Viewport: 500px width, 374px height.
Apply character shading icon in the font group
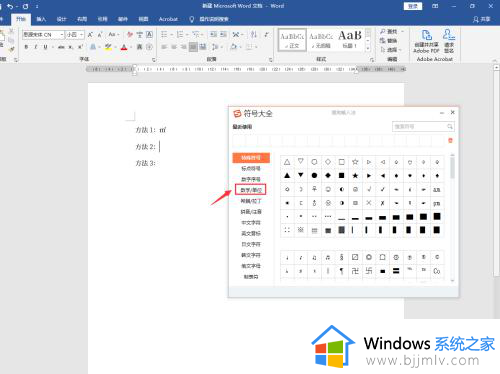click(x=140, y=47)
